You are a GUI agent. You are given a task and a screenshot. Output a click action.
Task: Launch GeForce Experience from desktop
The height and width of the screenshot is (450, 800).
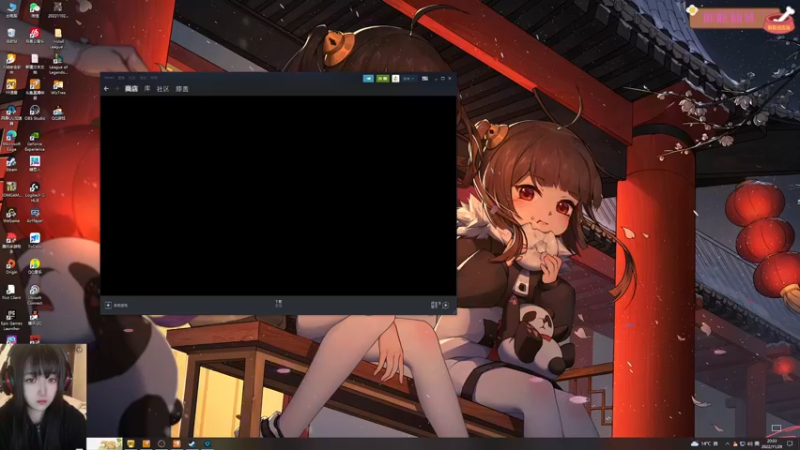coord(35,141)
